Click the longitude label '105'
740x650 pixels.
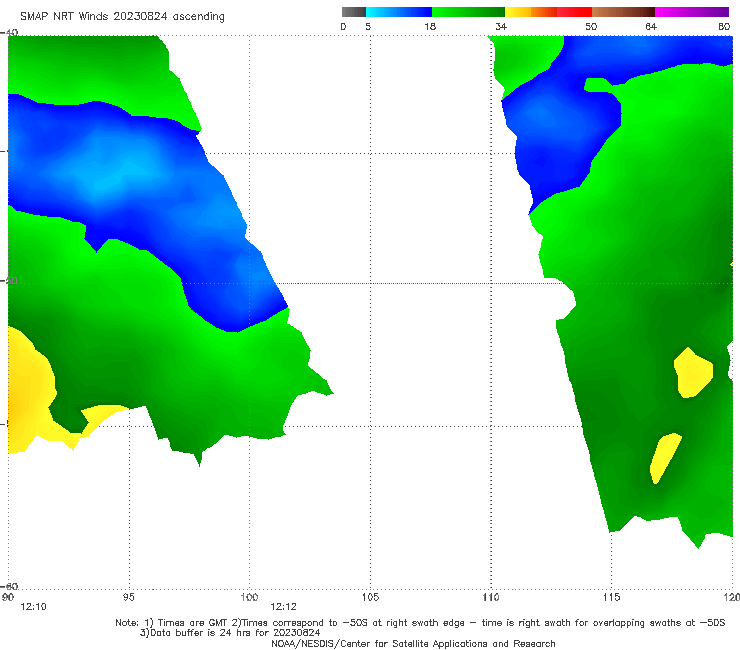(x=370, y=598)
